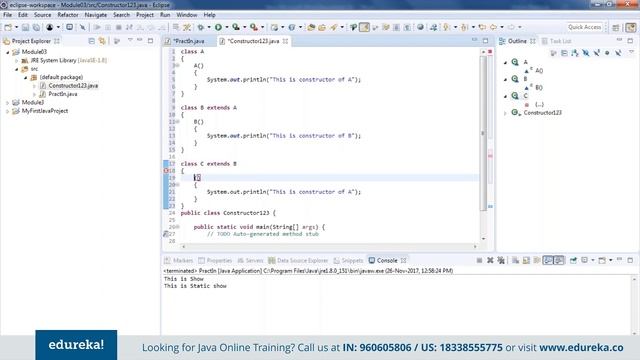The image size is (640, 360).
Task: Open Project Explorer view menu triangle
Action: 130,40
